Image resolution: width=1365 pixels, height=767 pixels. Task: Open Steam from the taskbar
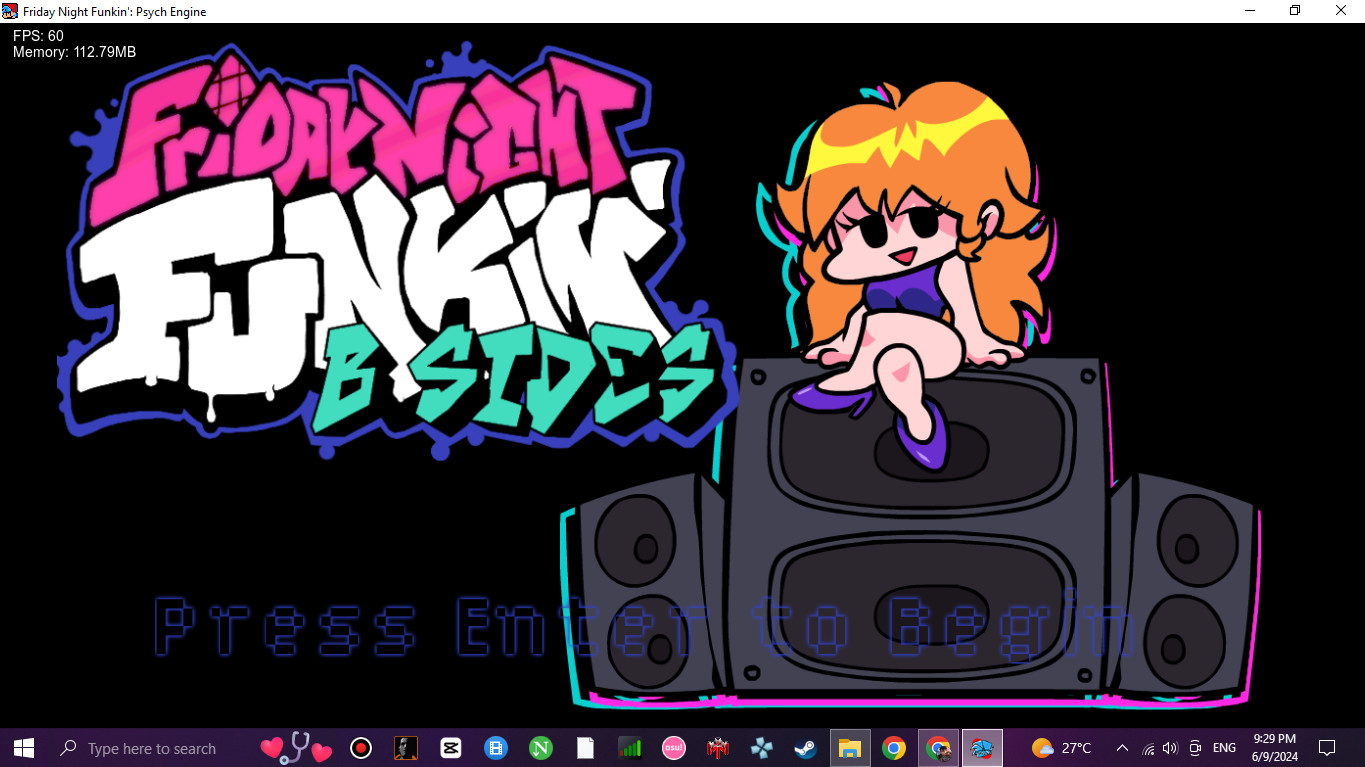pyautogui.click(x=805, y=748)
